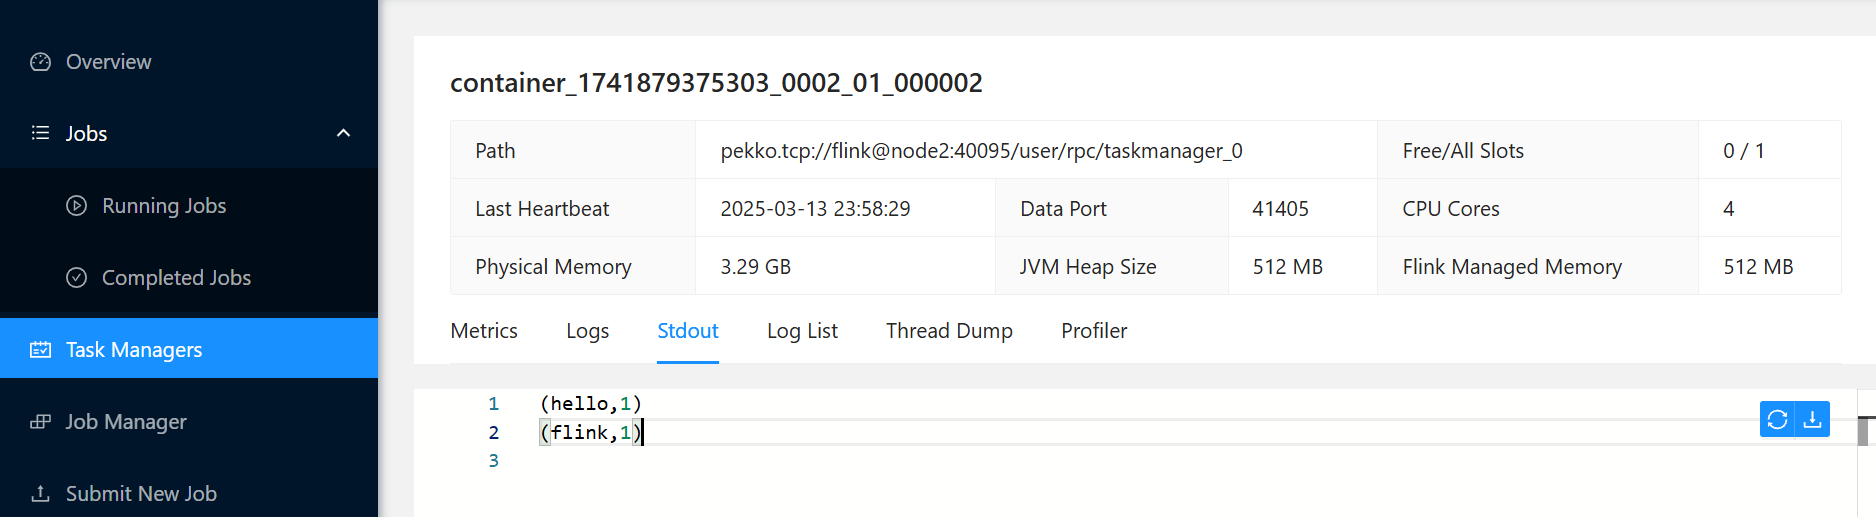The width and height of the screenshot is (1876, 517).
Task: Open the Profiler tab
Action: 1094,331
